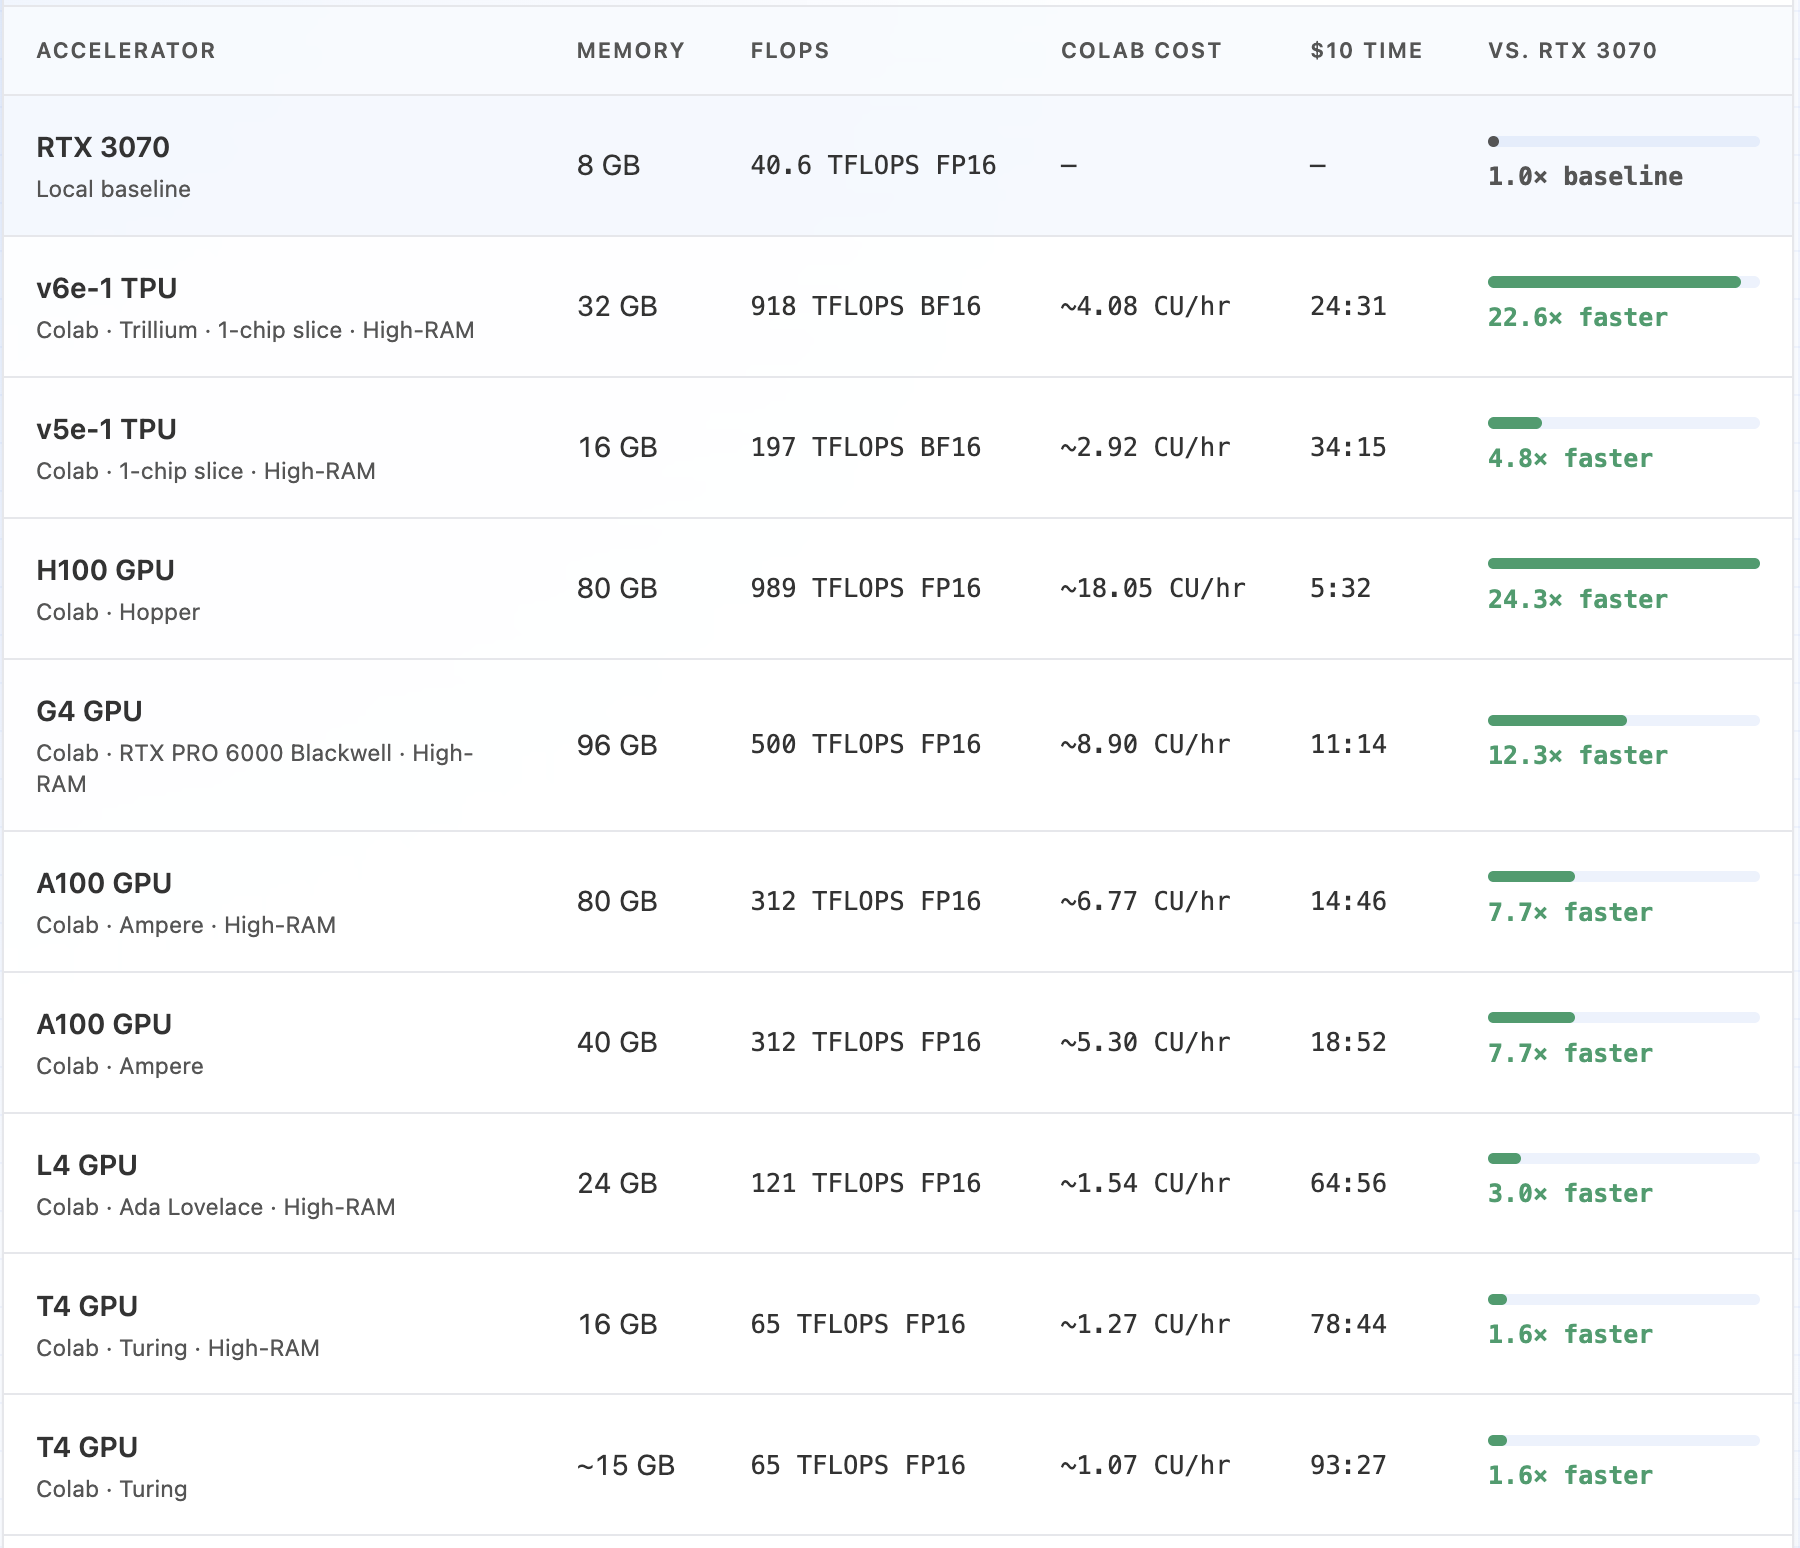
Task: Click "Colab · Turing · High-RAM" subtitle
Action: 178,1348
